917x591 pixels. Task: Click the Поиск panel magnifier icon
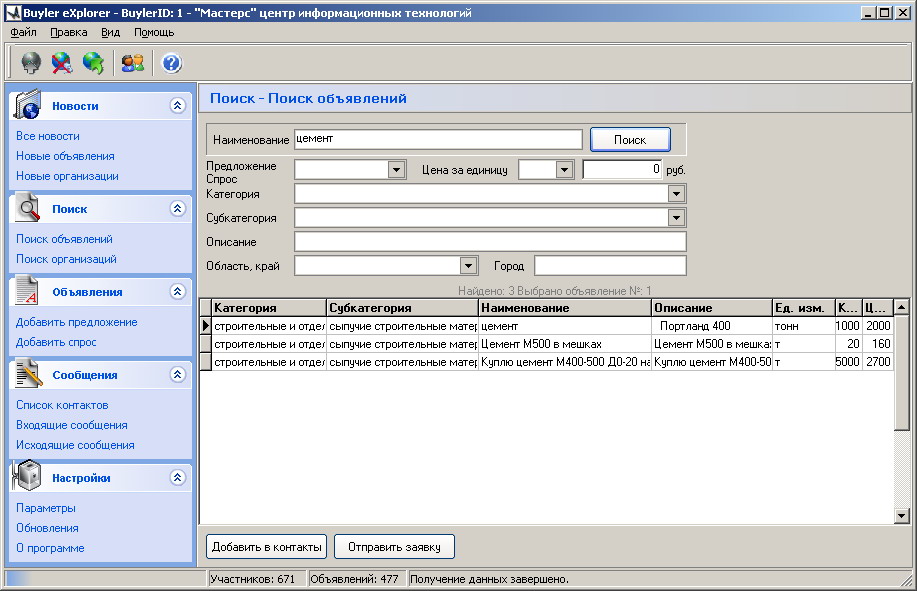tap(26, 208)
